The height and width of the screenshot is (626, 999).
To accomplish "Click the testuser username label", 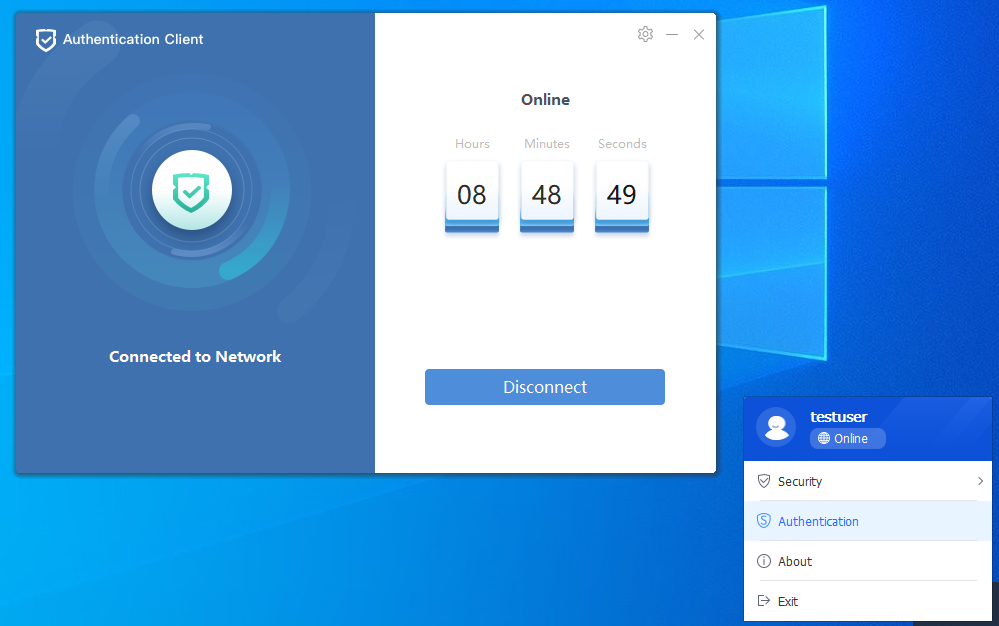I will tap(838, 417).
